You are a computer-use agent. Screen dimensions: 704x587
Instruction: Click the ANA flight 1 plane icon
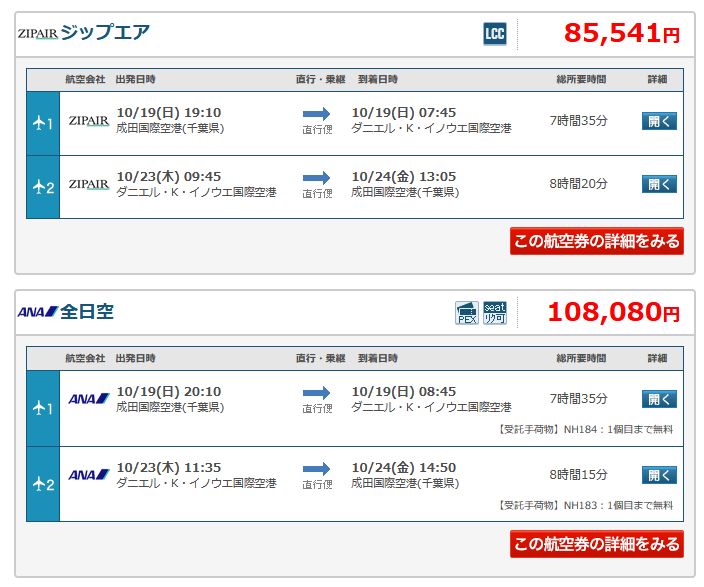coord(43,408)
